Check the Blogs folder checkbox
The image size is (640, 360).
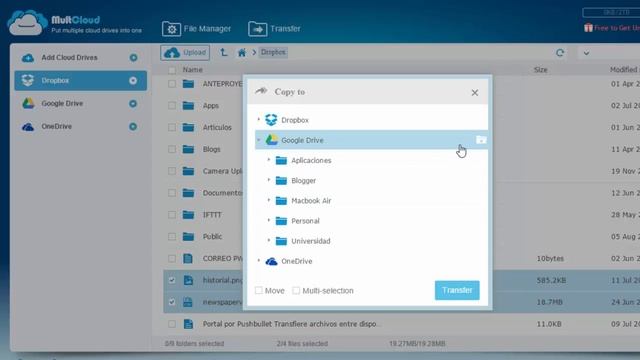pyautogui.click(x=172, y=149)
